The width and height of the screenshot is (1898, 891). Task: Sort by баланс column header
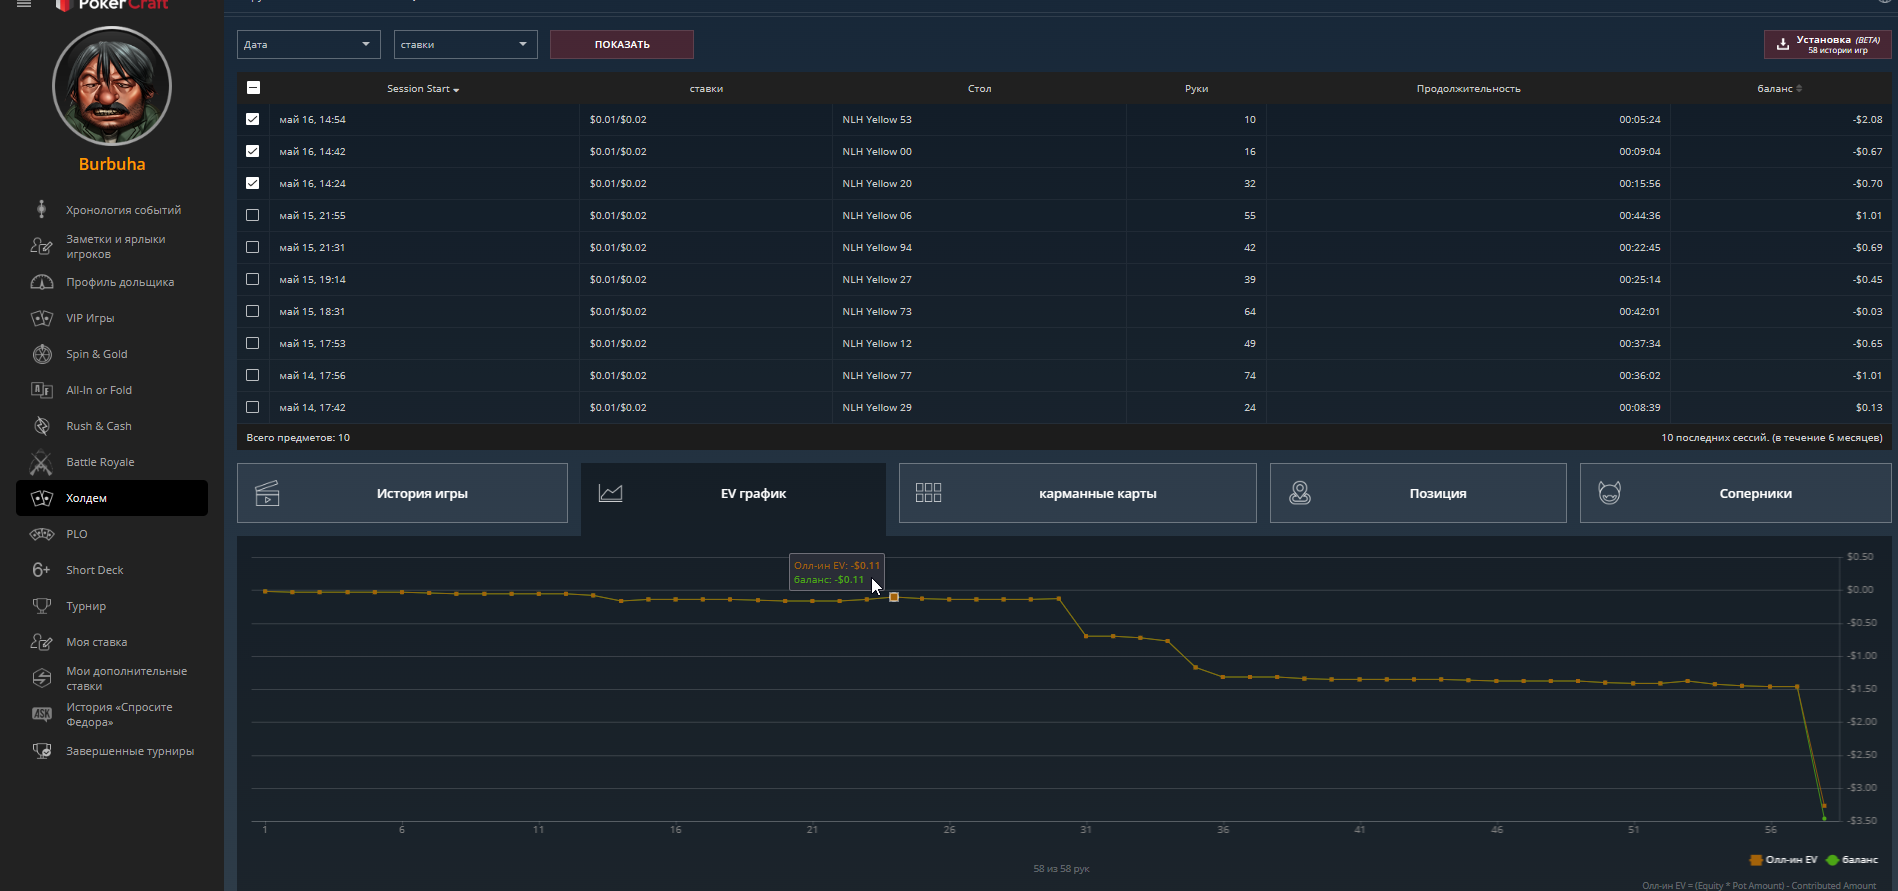1779,89
